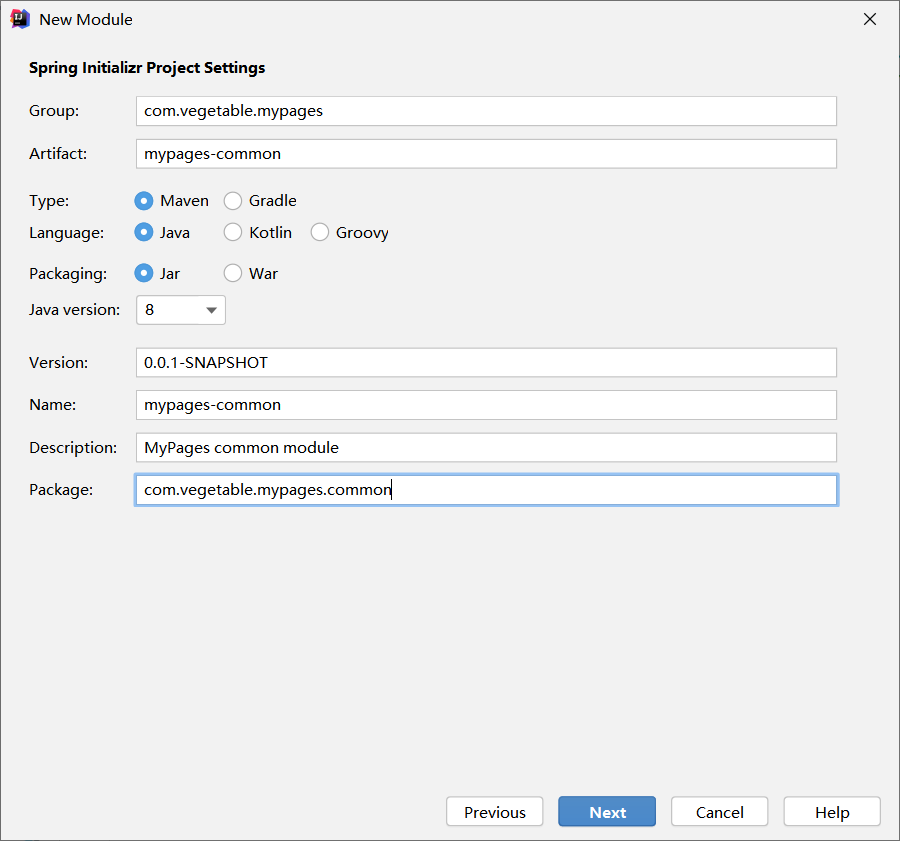The height and width of the screenshot is (841, 900).
Task: Click the Spring Initializr Project Settings heading
Action: pyautogui.click(x=147, y=68)
